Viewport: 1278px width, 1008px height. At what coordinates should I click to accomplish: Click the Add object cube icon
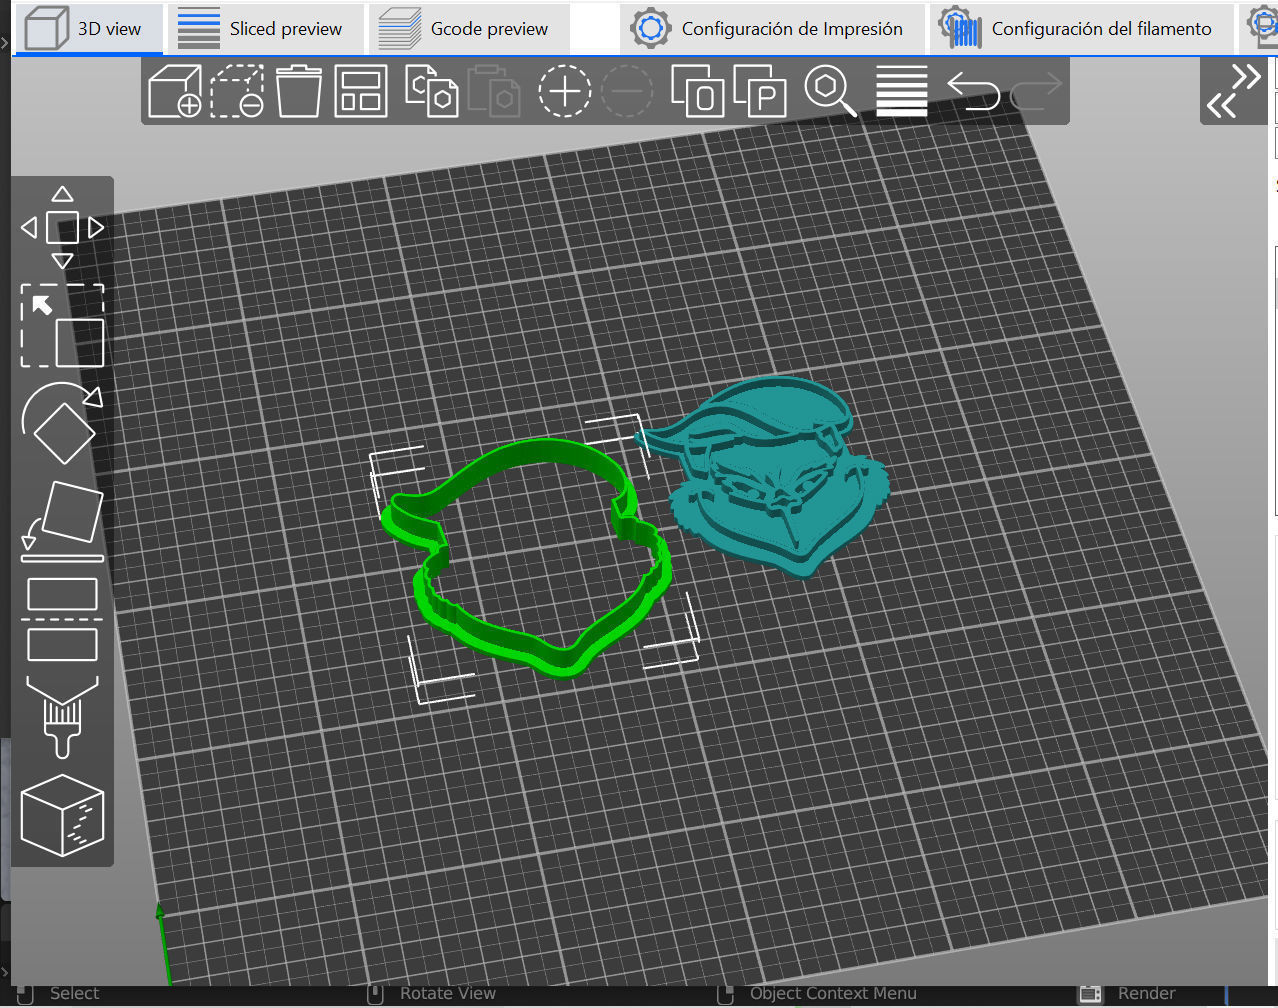click(175, 91)
